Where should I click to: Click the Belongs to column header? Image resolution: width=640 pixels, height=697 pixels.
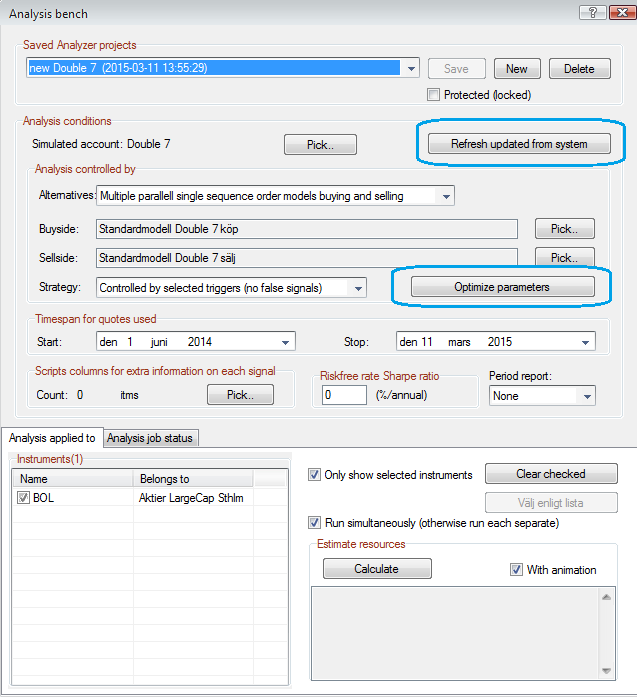pos(193,479)
